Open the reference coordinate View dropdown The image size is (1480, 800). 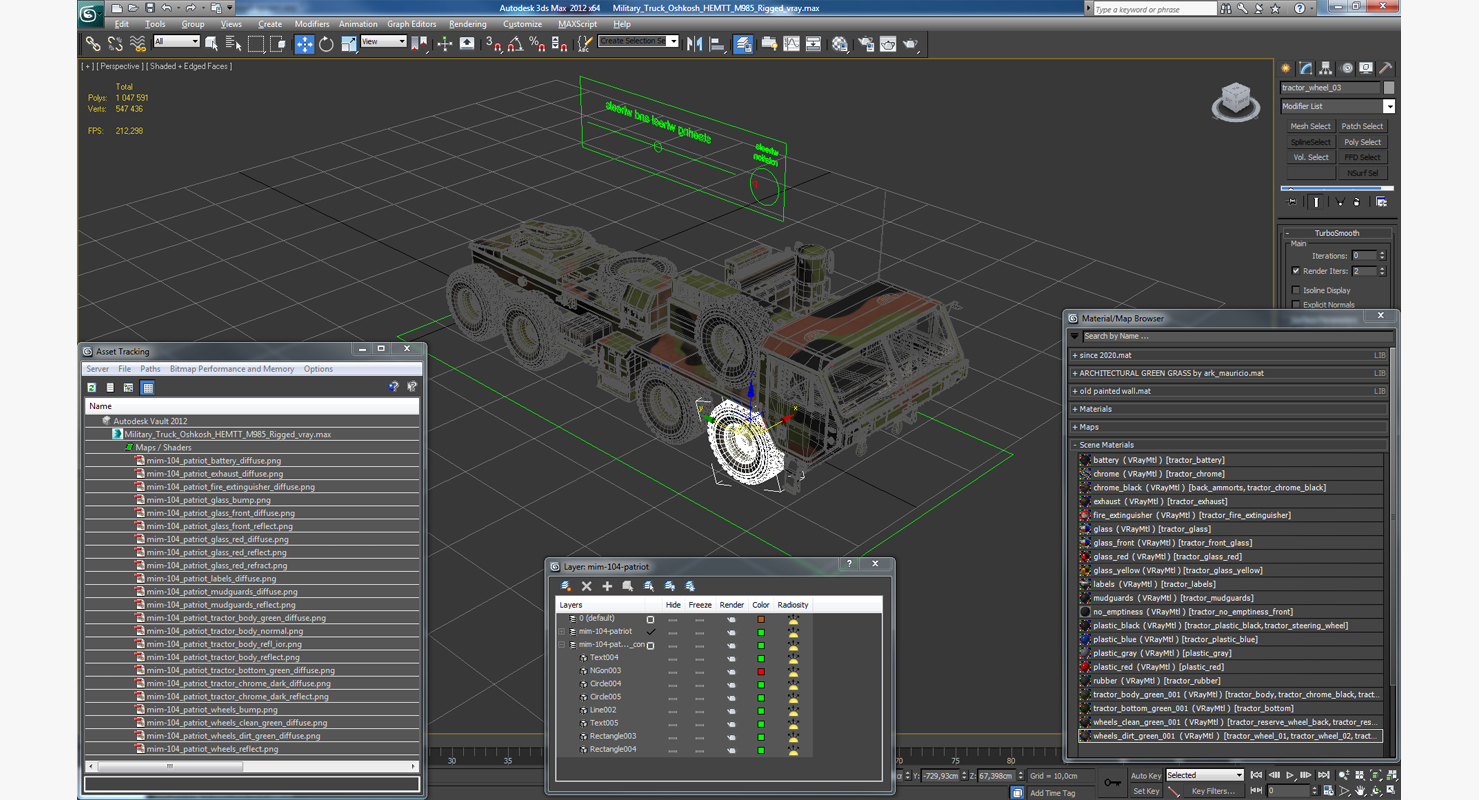(x=383, y=42)
